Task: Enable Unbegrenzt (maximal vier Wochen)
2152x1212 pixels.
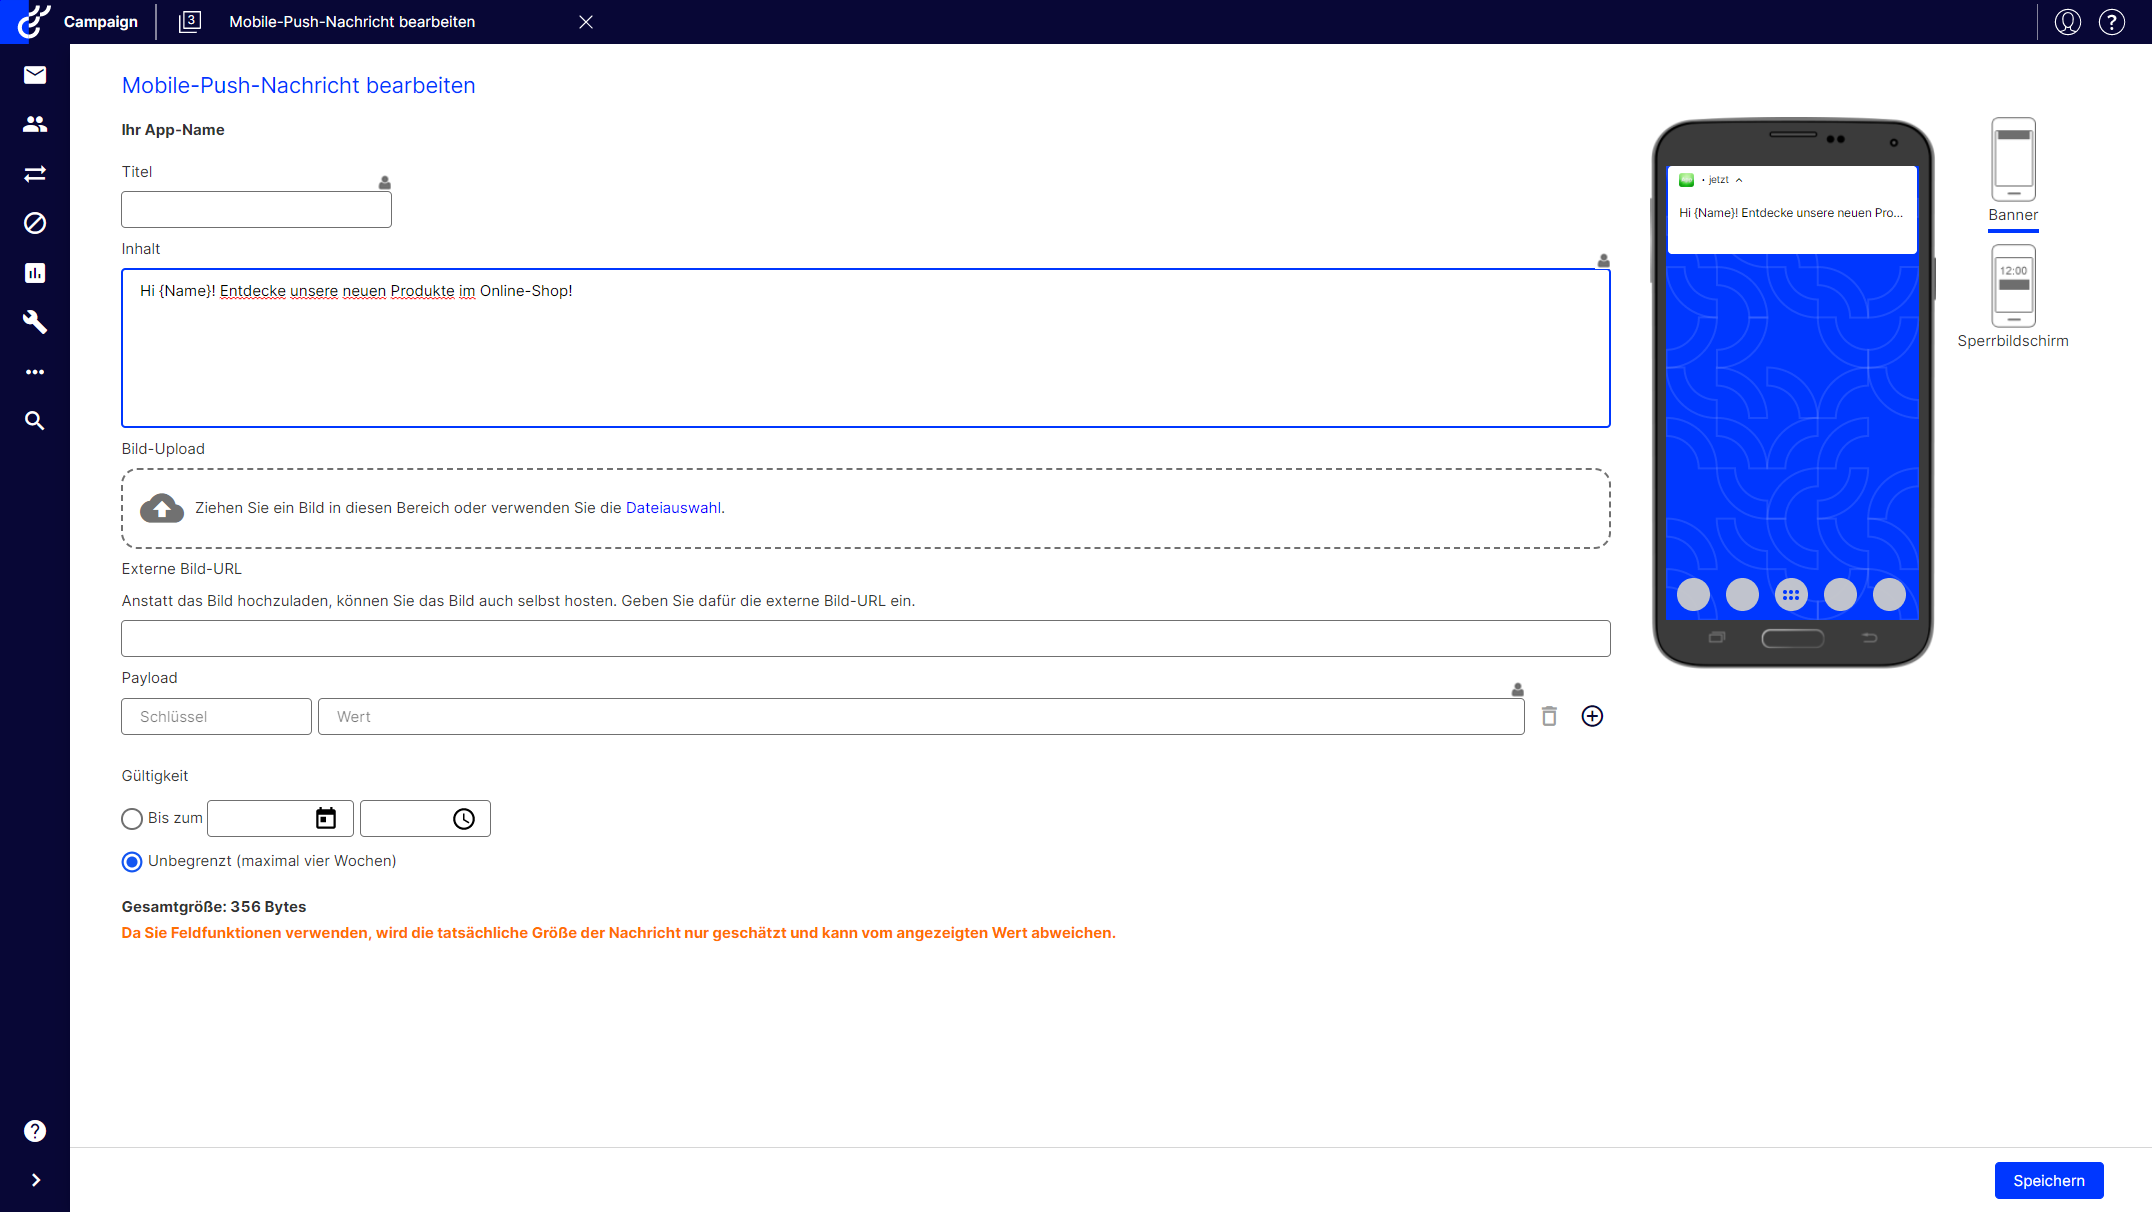Action: 131,861
